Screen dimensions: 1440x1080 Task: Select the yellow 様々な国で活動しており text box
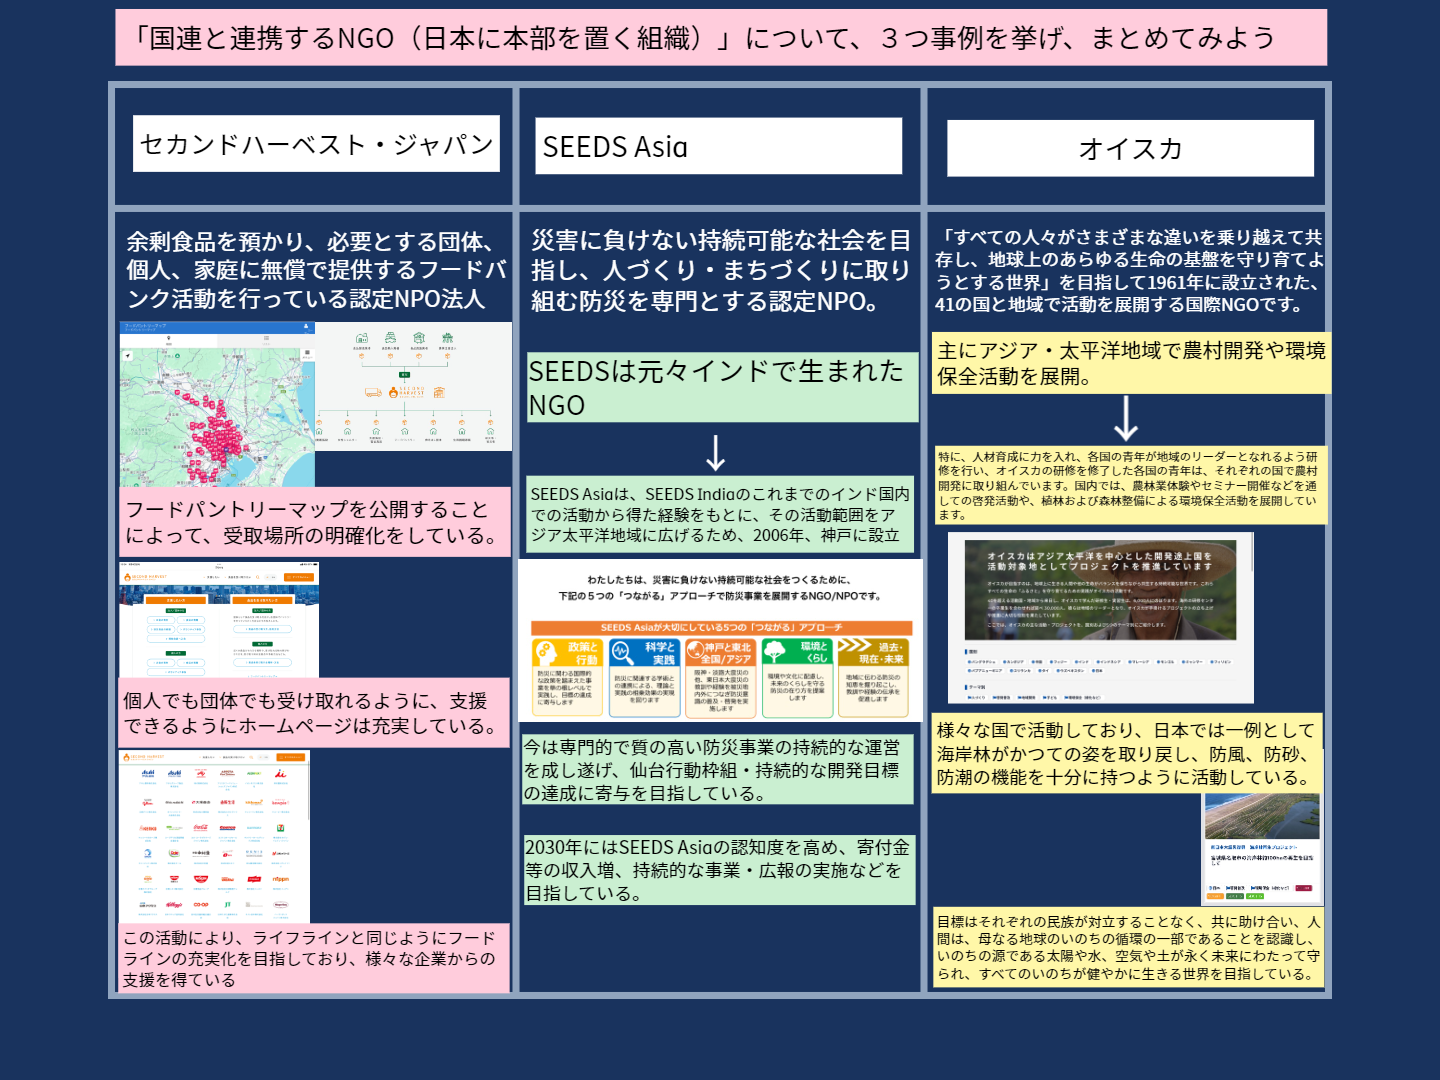coord(1128,753)
